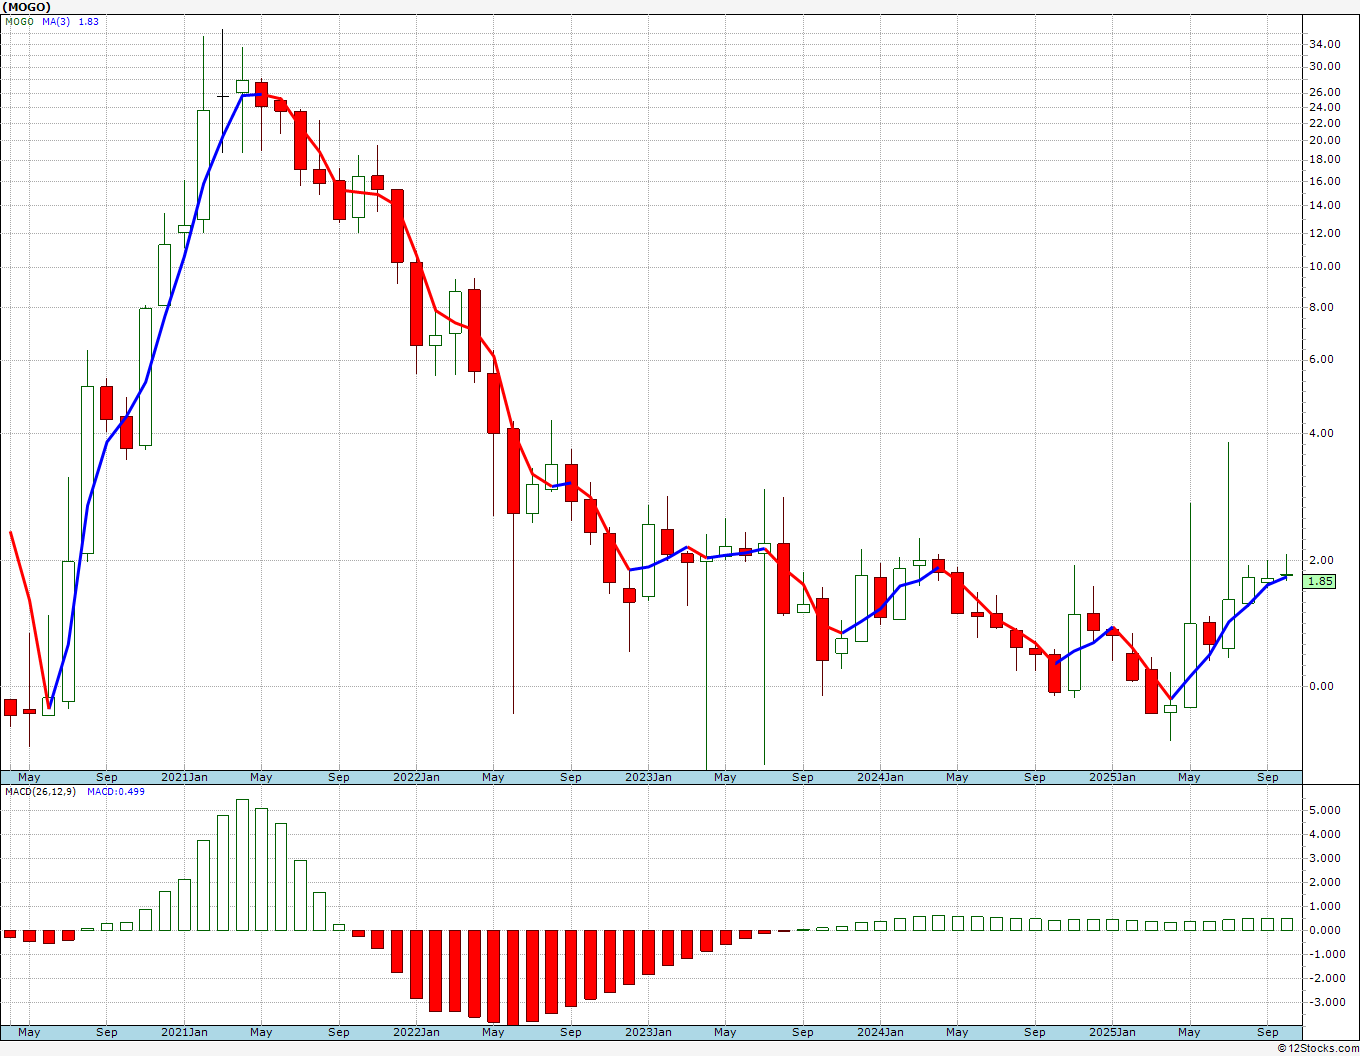Image resolution: width=1360 pixels, height=1056 pixels.
Task: Click the 2024Jan marker on price time axis
Action: [880, 777]
